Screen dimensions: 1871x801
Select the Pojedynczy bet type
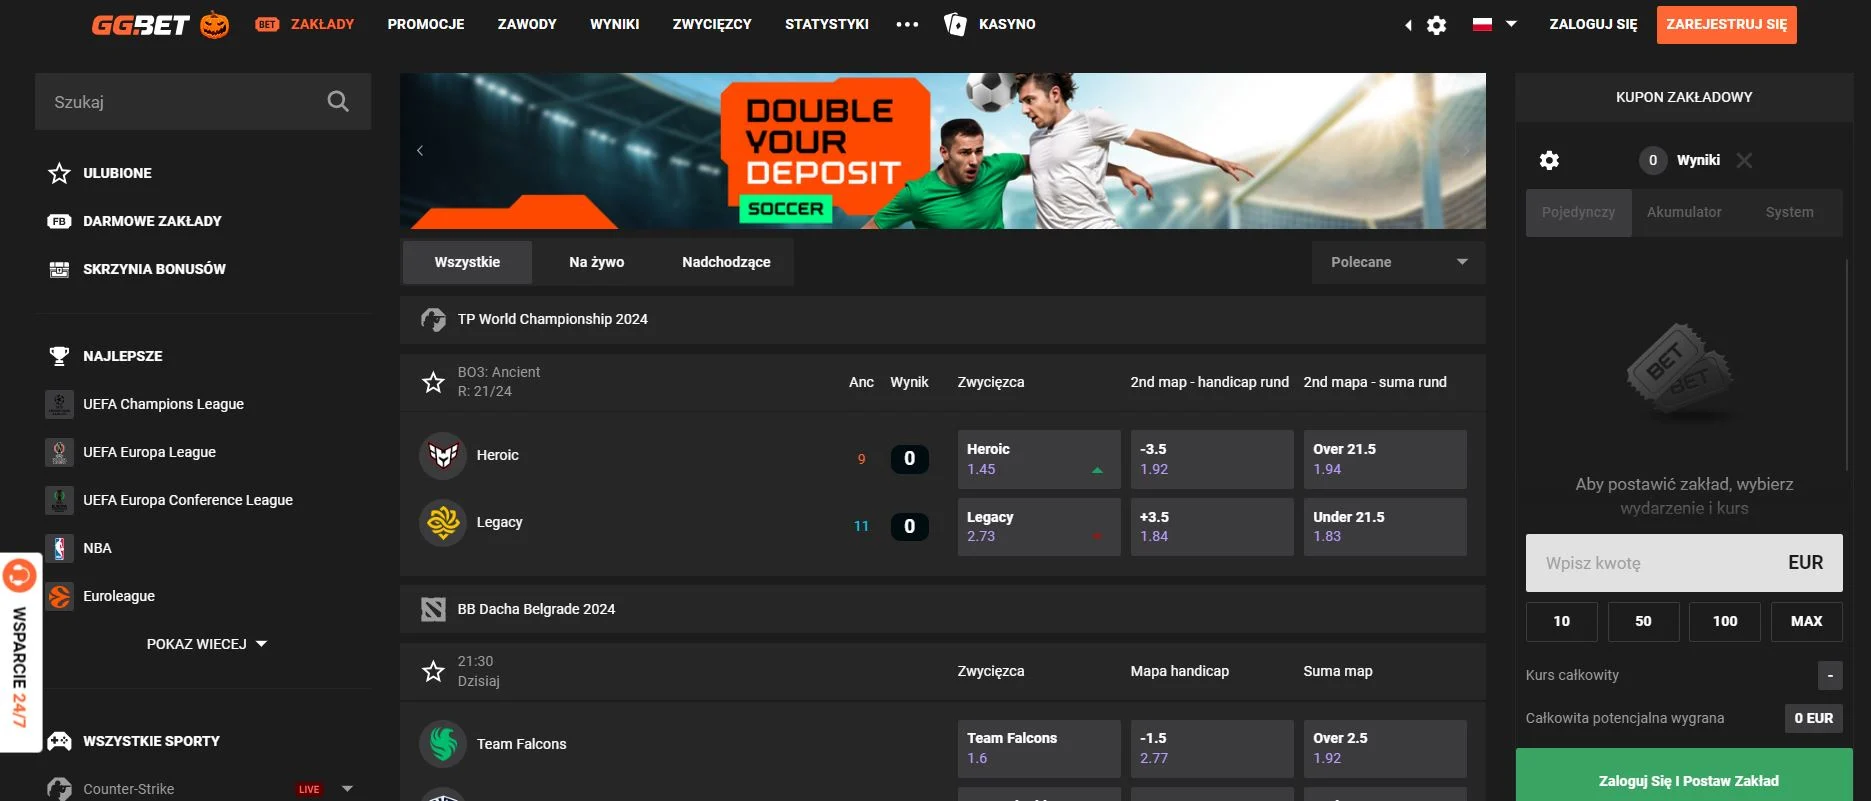point(1578,212)
